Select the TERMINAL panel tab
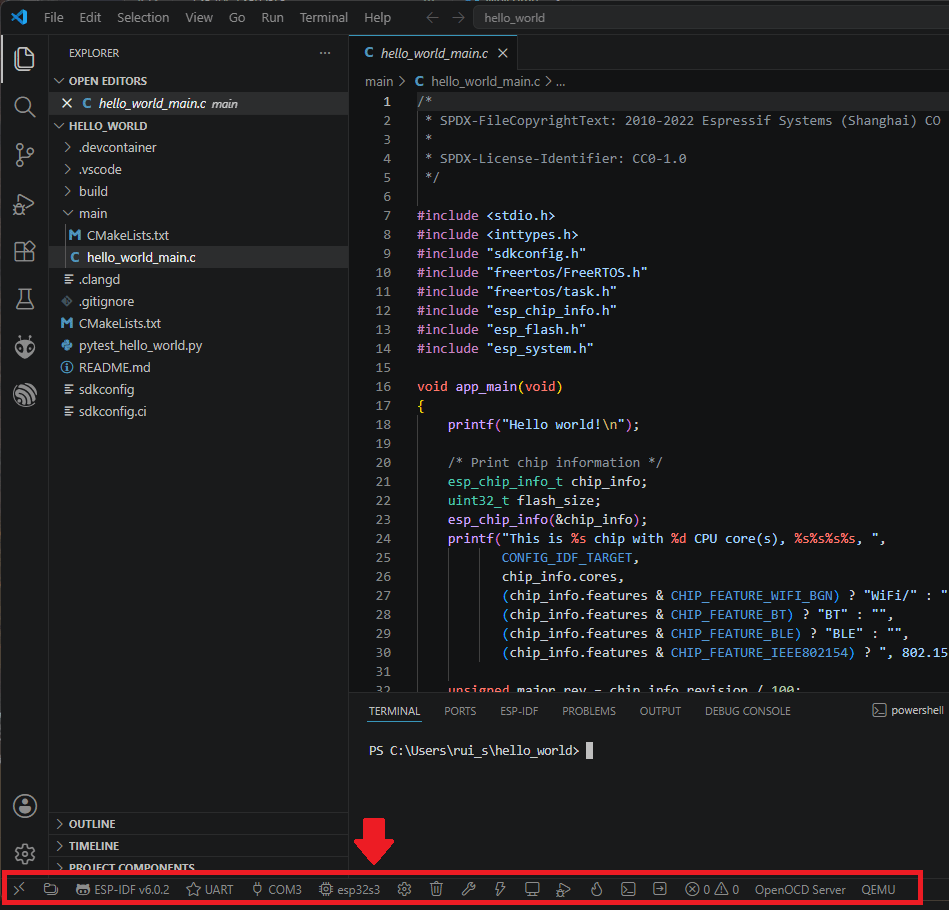 (x=395, y=711)
